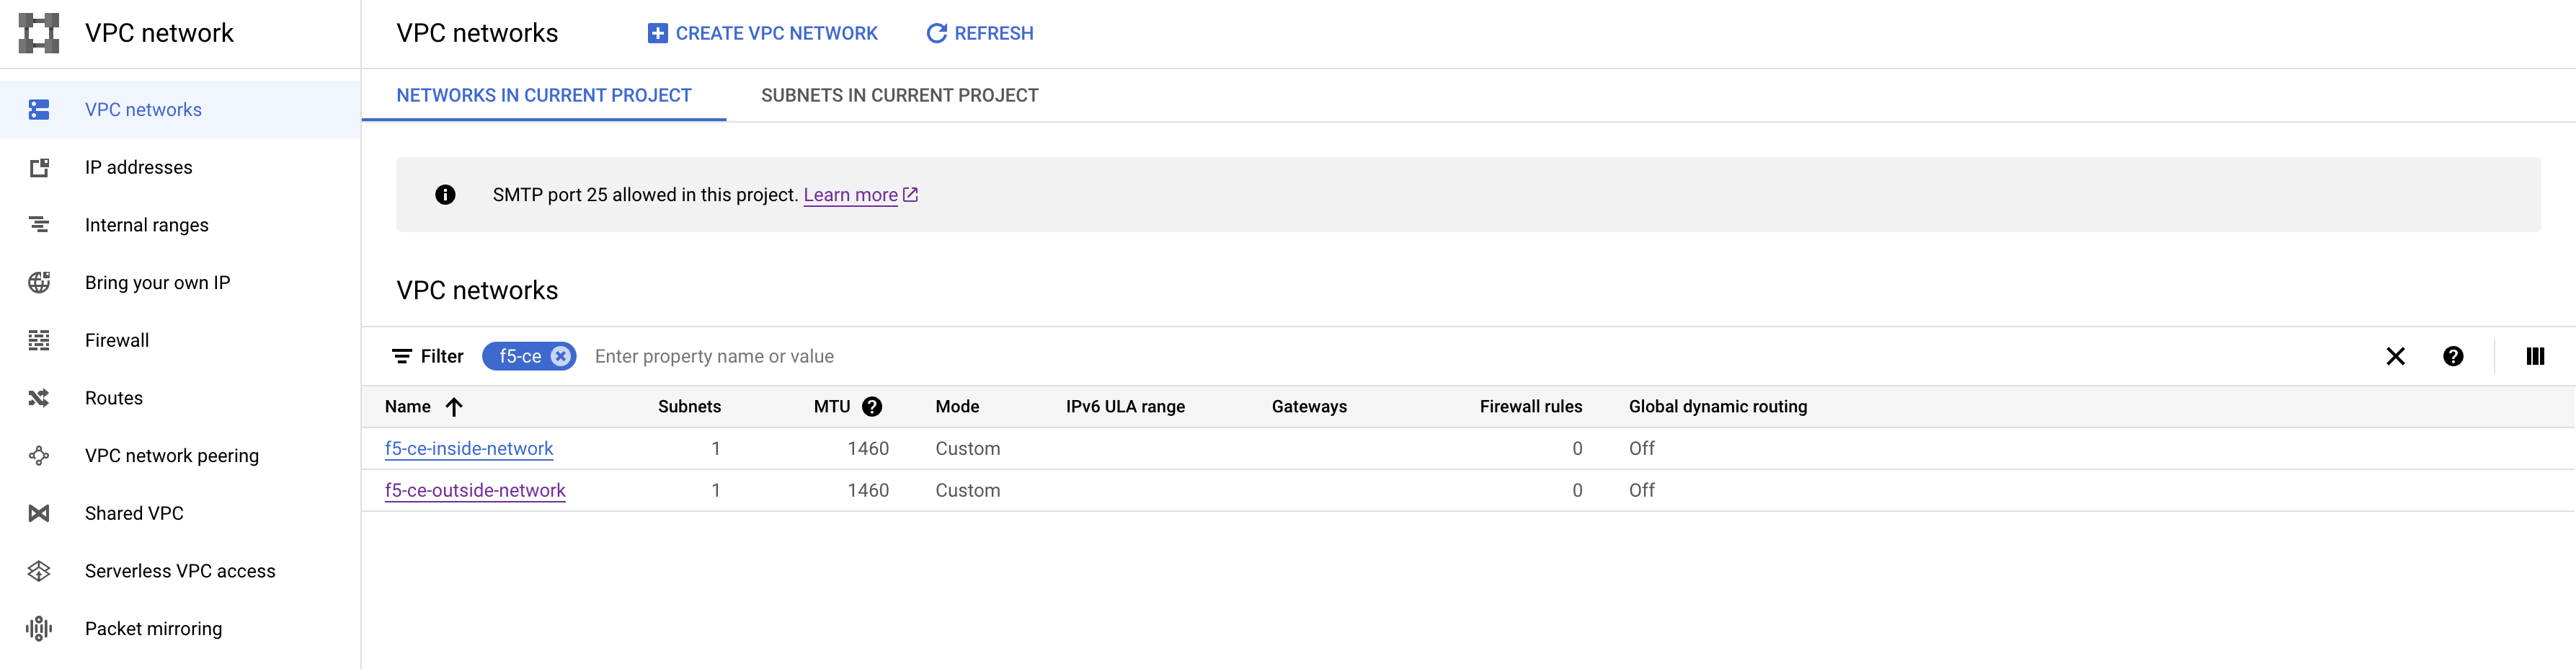The height and width of the screenshot is (669, 2576).
Task: Open the f5-ce-outside-network link
Action: (x=475, y=491)
